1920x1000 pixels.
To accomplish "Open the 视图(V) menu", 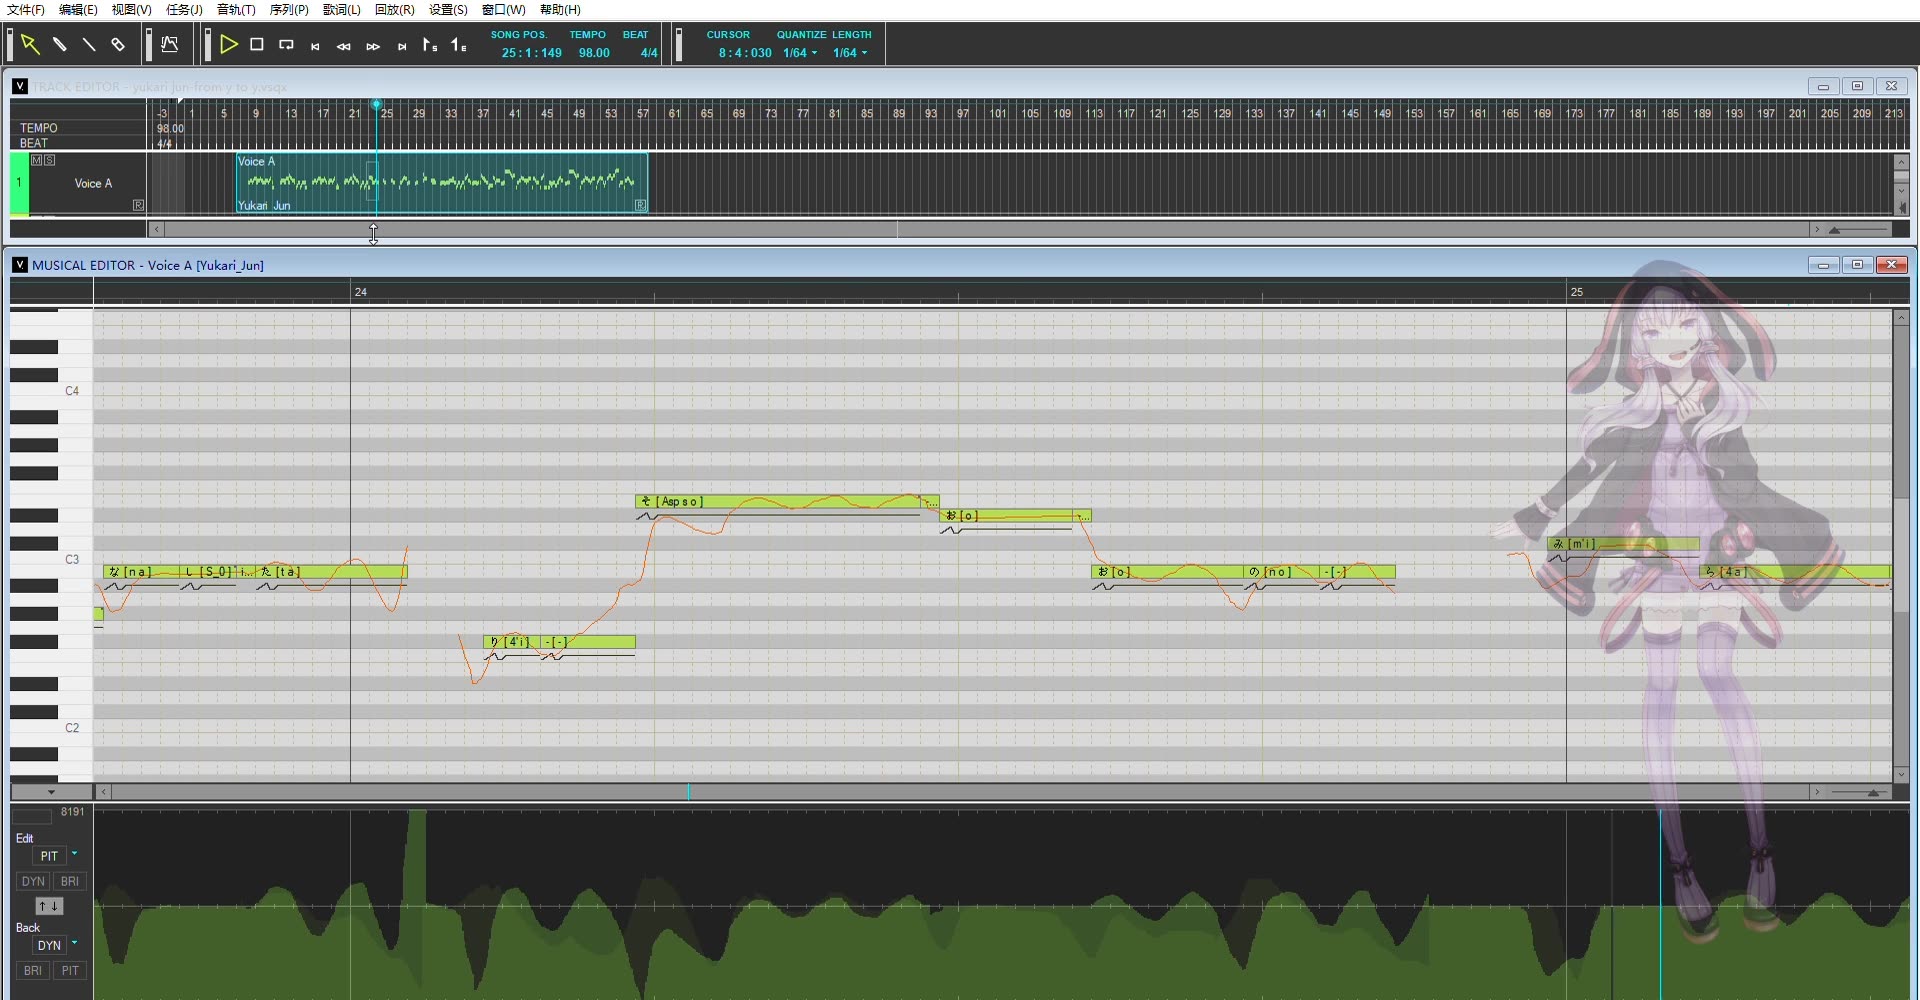I will coord(131,10).
